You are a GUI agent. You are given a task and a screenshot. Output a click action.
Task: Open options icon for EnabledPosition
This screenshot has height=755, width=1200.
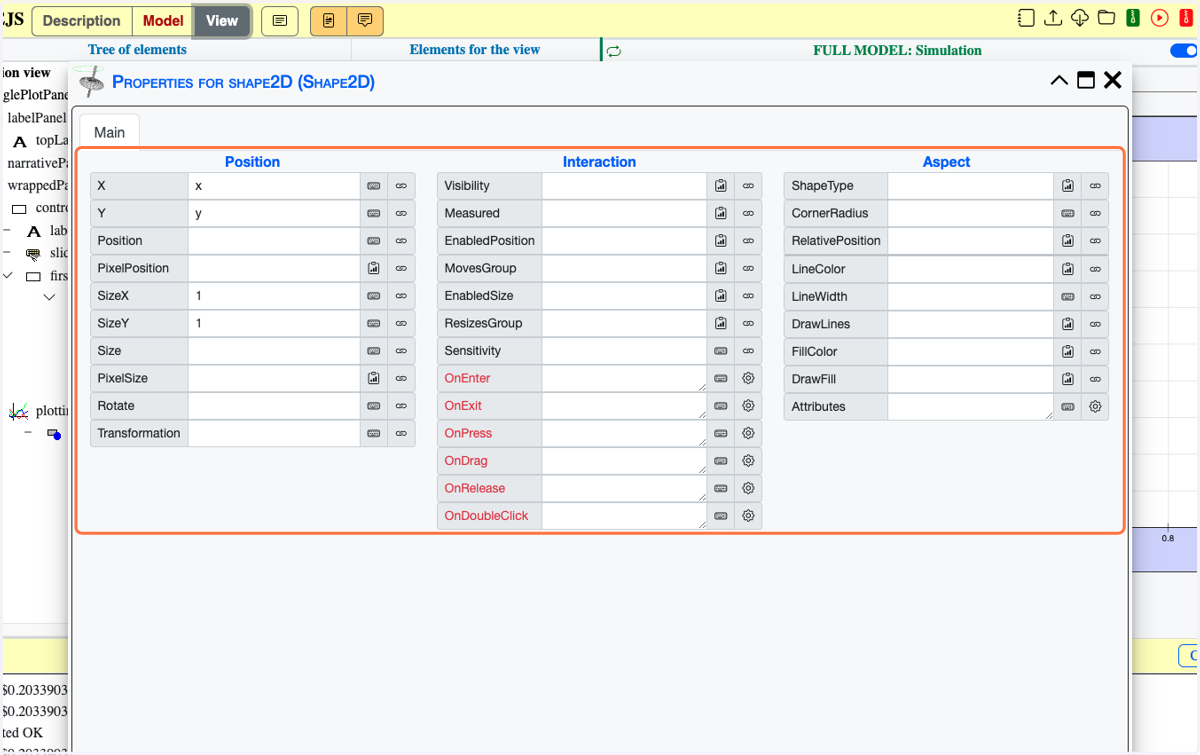coord(721,241)
